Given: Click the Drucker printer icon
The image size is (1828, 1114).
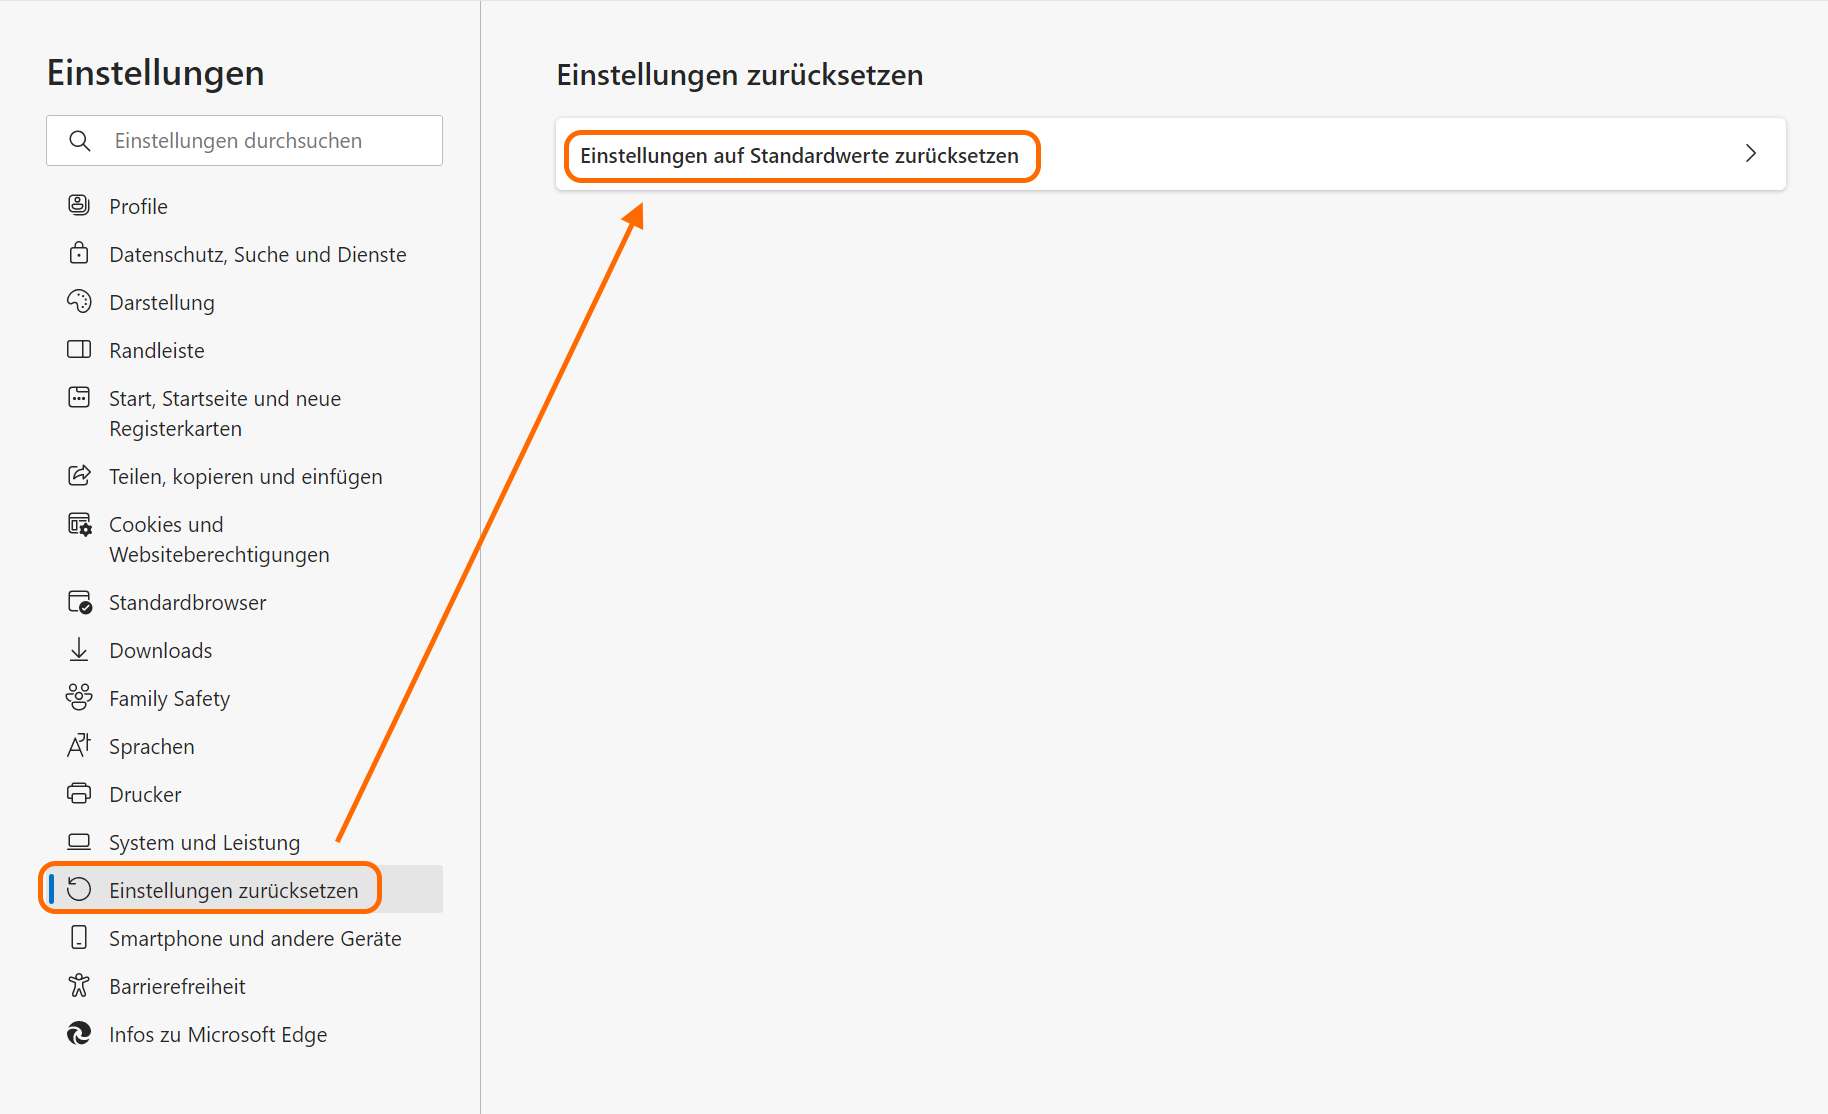Looking at the screenshot, I should [x=79, y=794].
